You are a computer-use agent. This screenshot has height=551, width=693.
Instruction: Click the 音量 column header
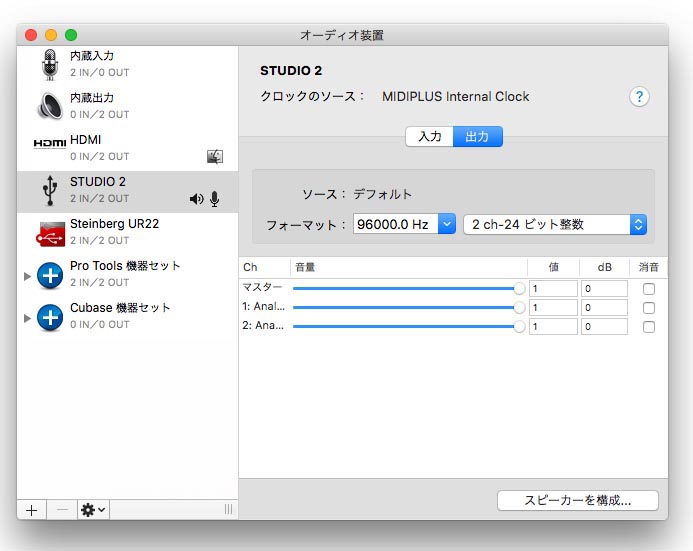coord(409,267)
